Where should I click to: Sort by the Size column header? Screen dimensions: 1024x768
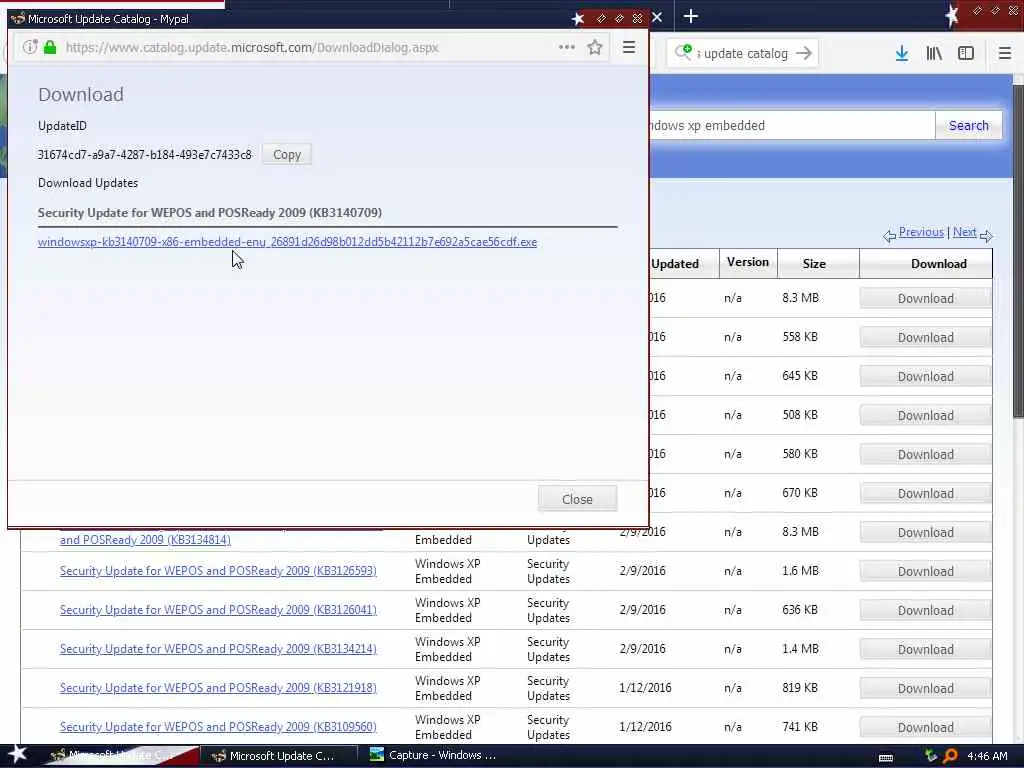click(814, 264)
